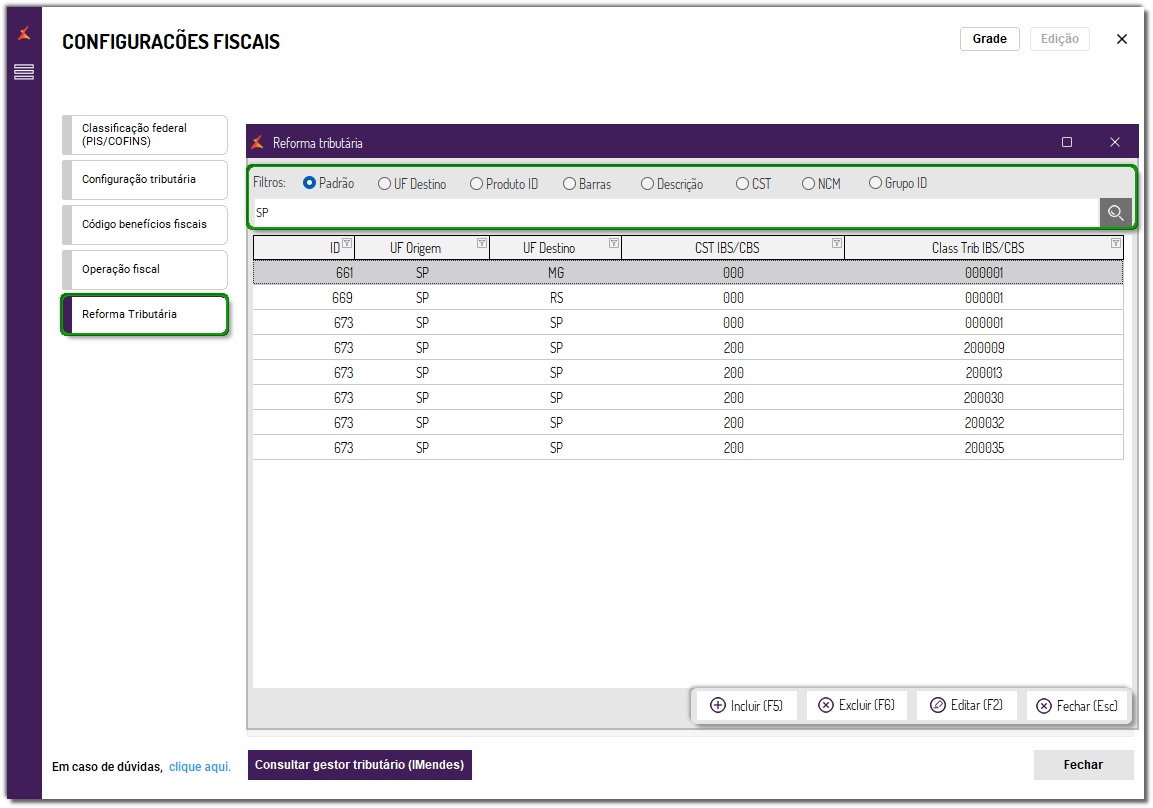Image resolution: width=1153 pixels, height=808 pixels.
Task: Click the magnifier search icon button
Action: pos(1115,212)
